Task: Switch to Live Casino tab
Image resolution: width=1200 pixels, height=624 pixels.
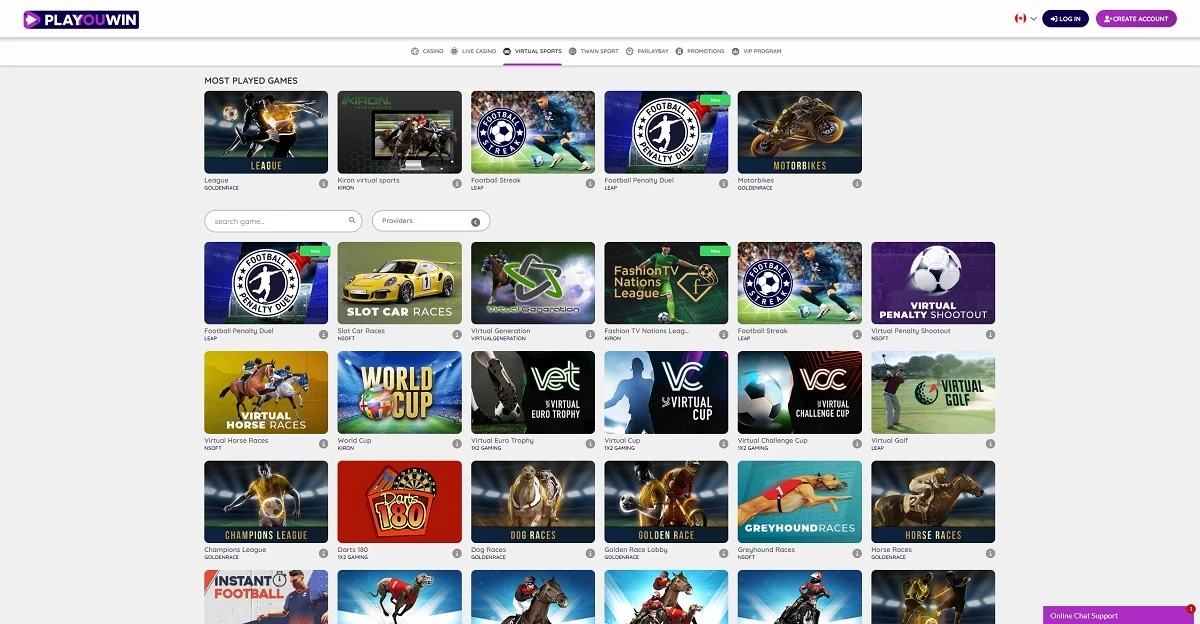Action: (x=473, y=51)
